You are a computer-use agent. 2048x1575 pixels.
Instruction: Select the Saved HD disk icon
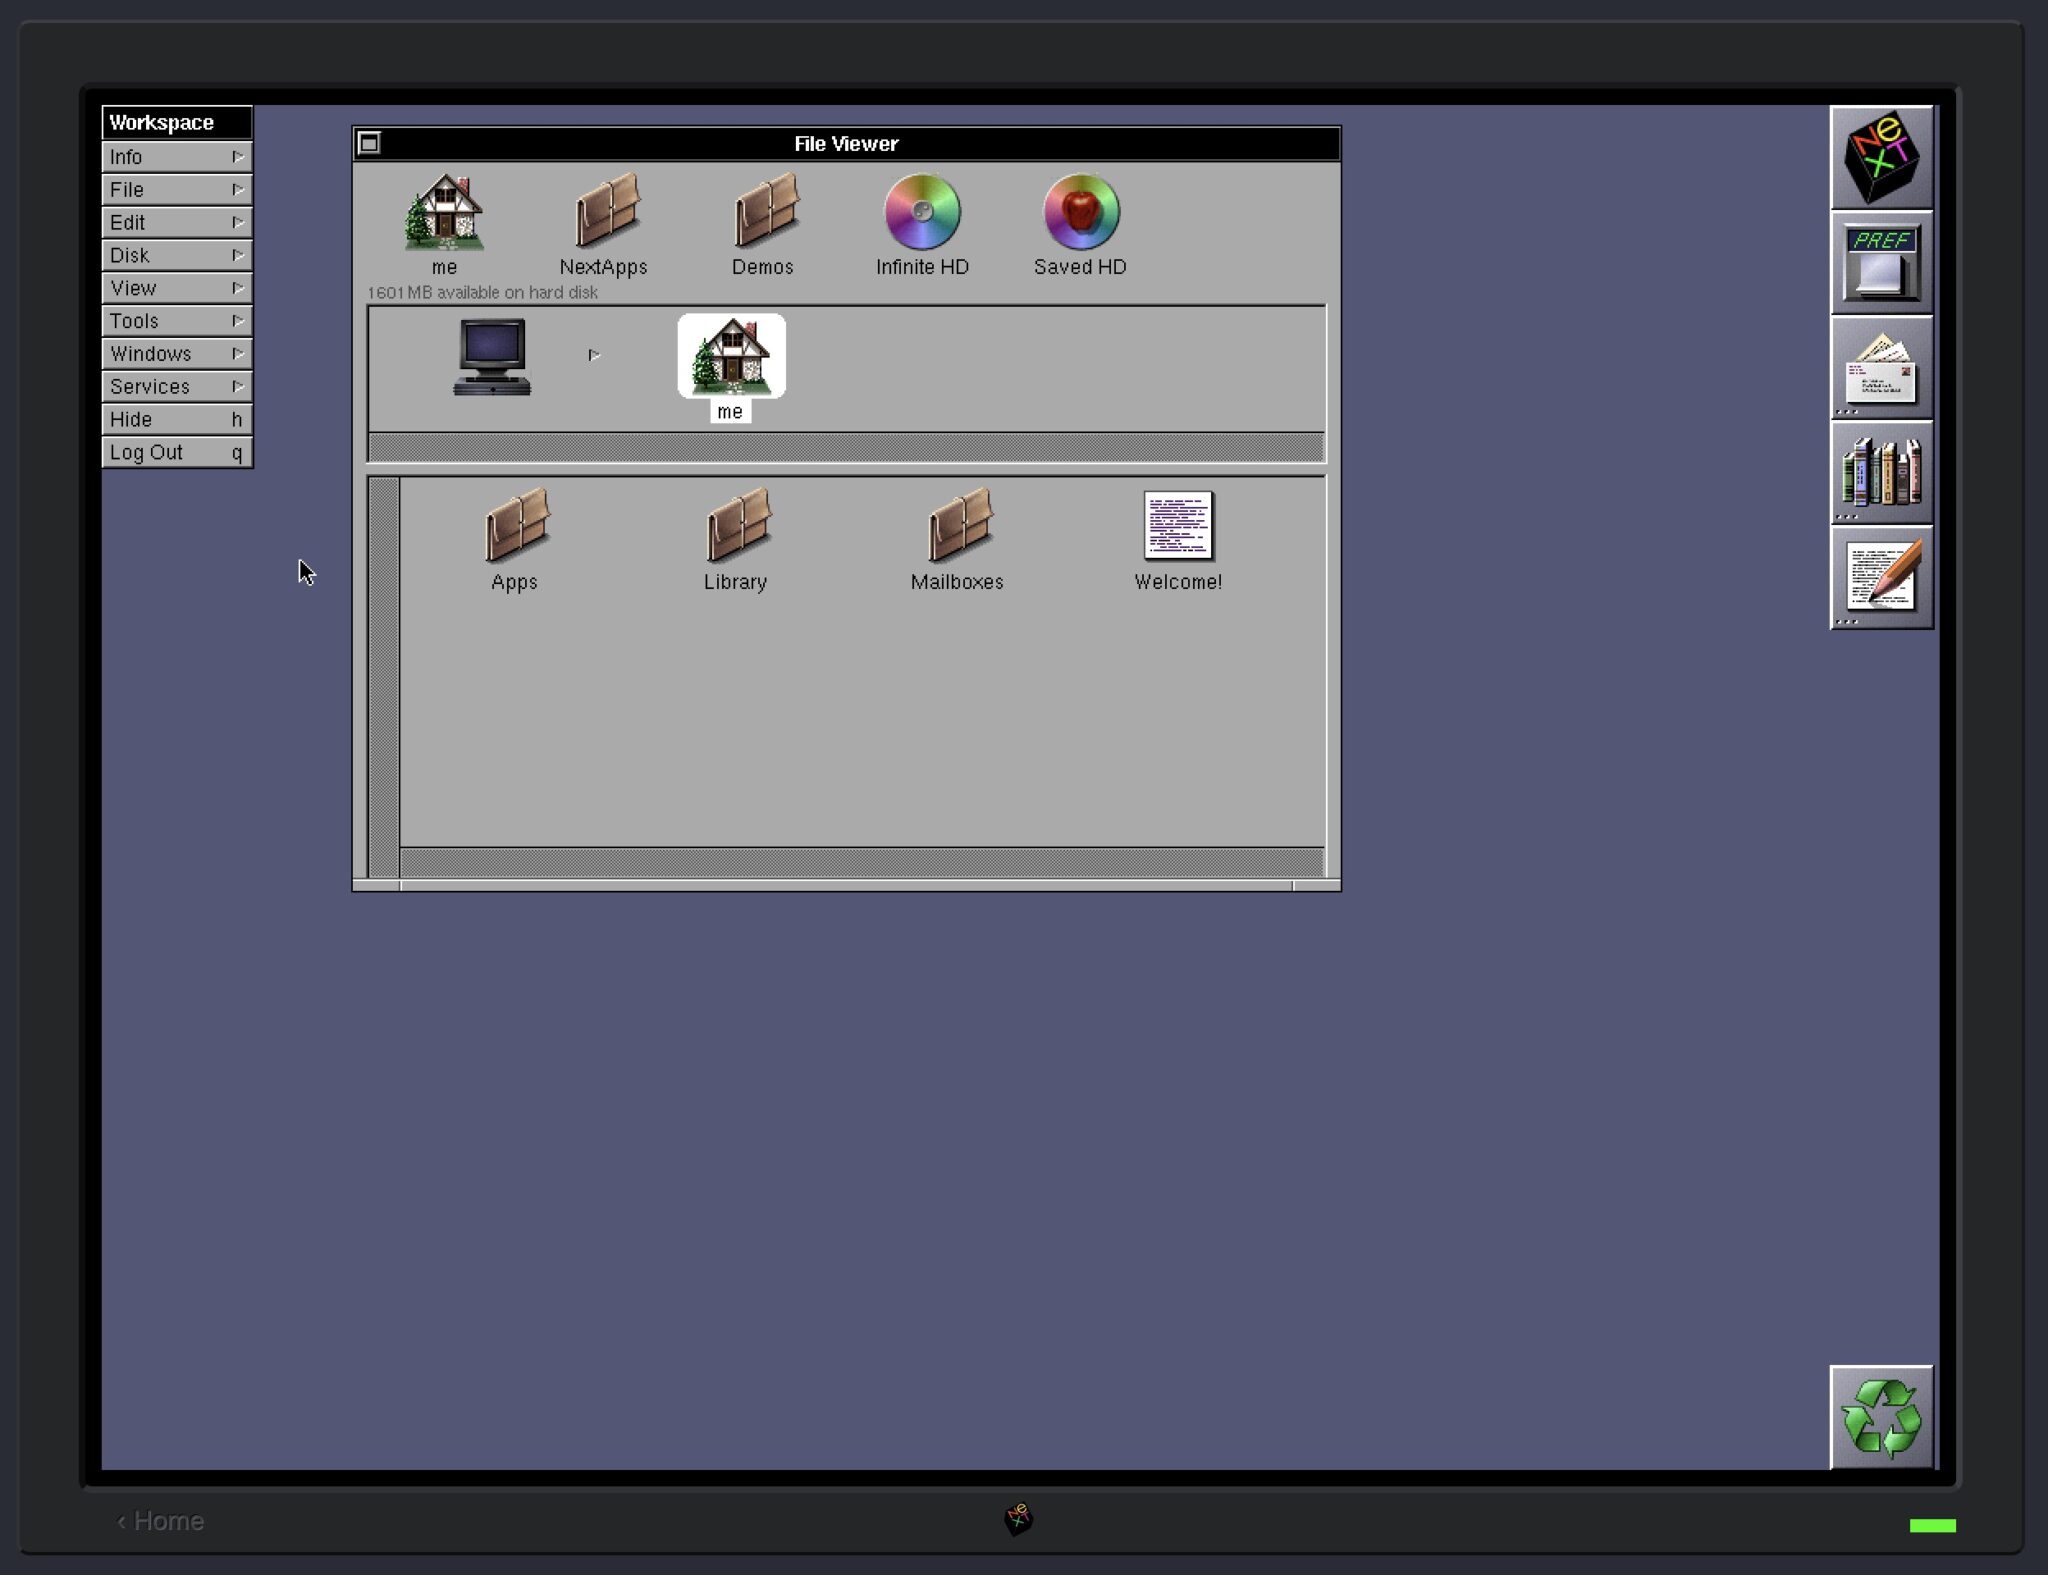pos(1078,212)
